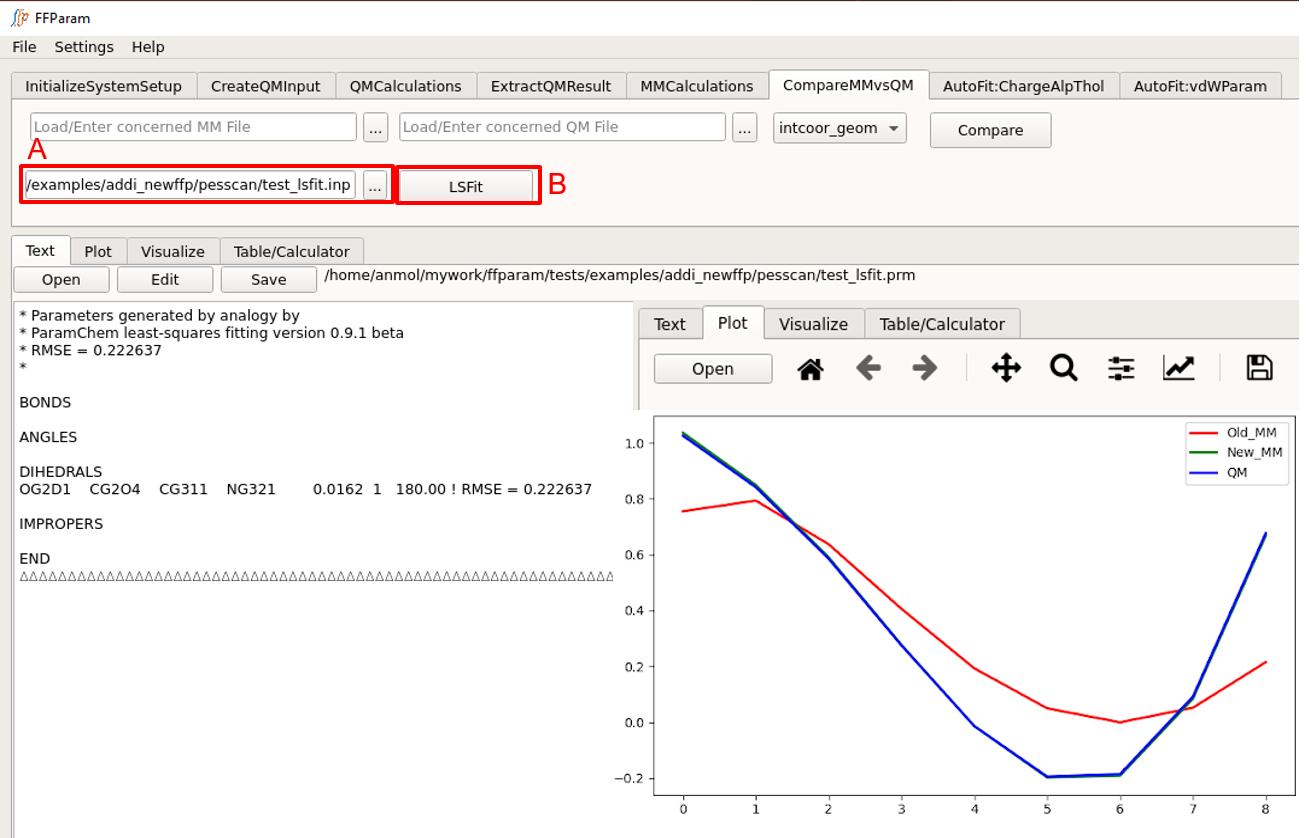Select the right panel Plot tab

point(733,323)
